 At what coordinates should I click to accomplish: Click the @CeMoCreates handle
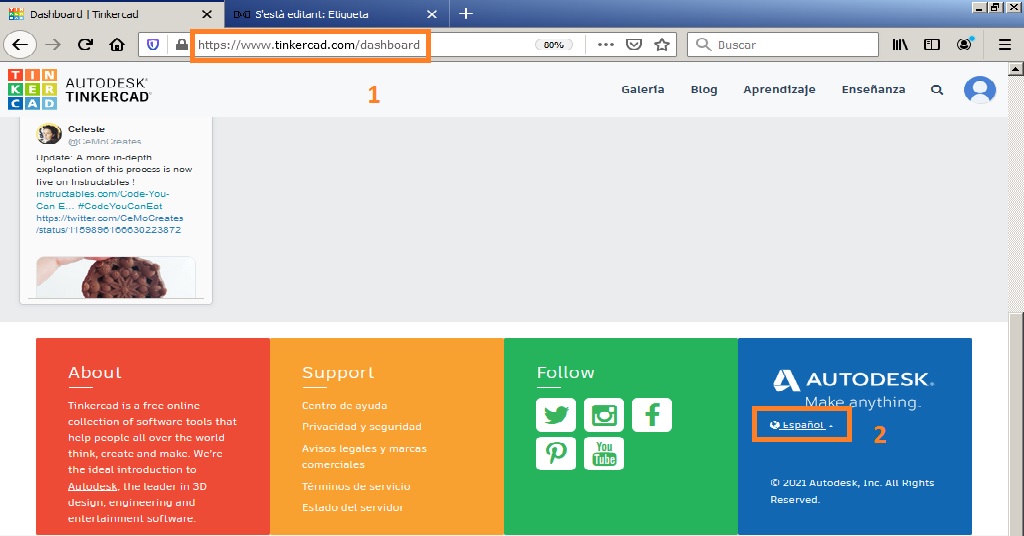[104, 141]
